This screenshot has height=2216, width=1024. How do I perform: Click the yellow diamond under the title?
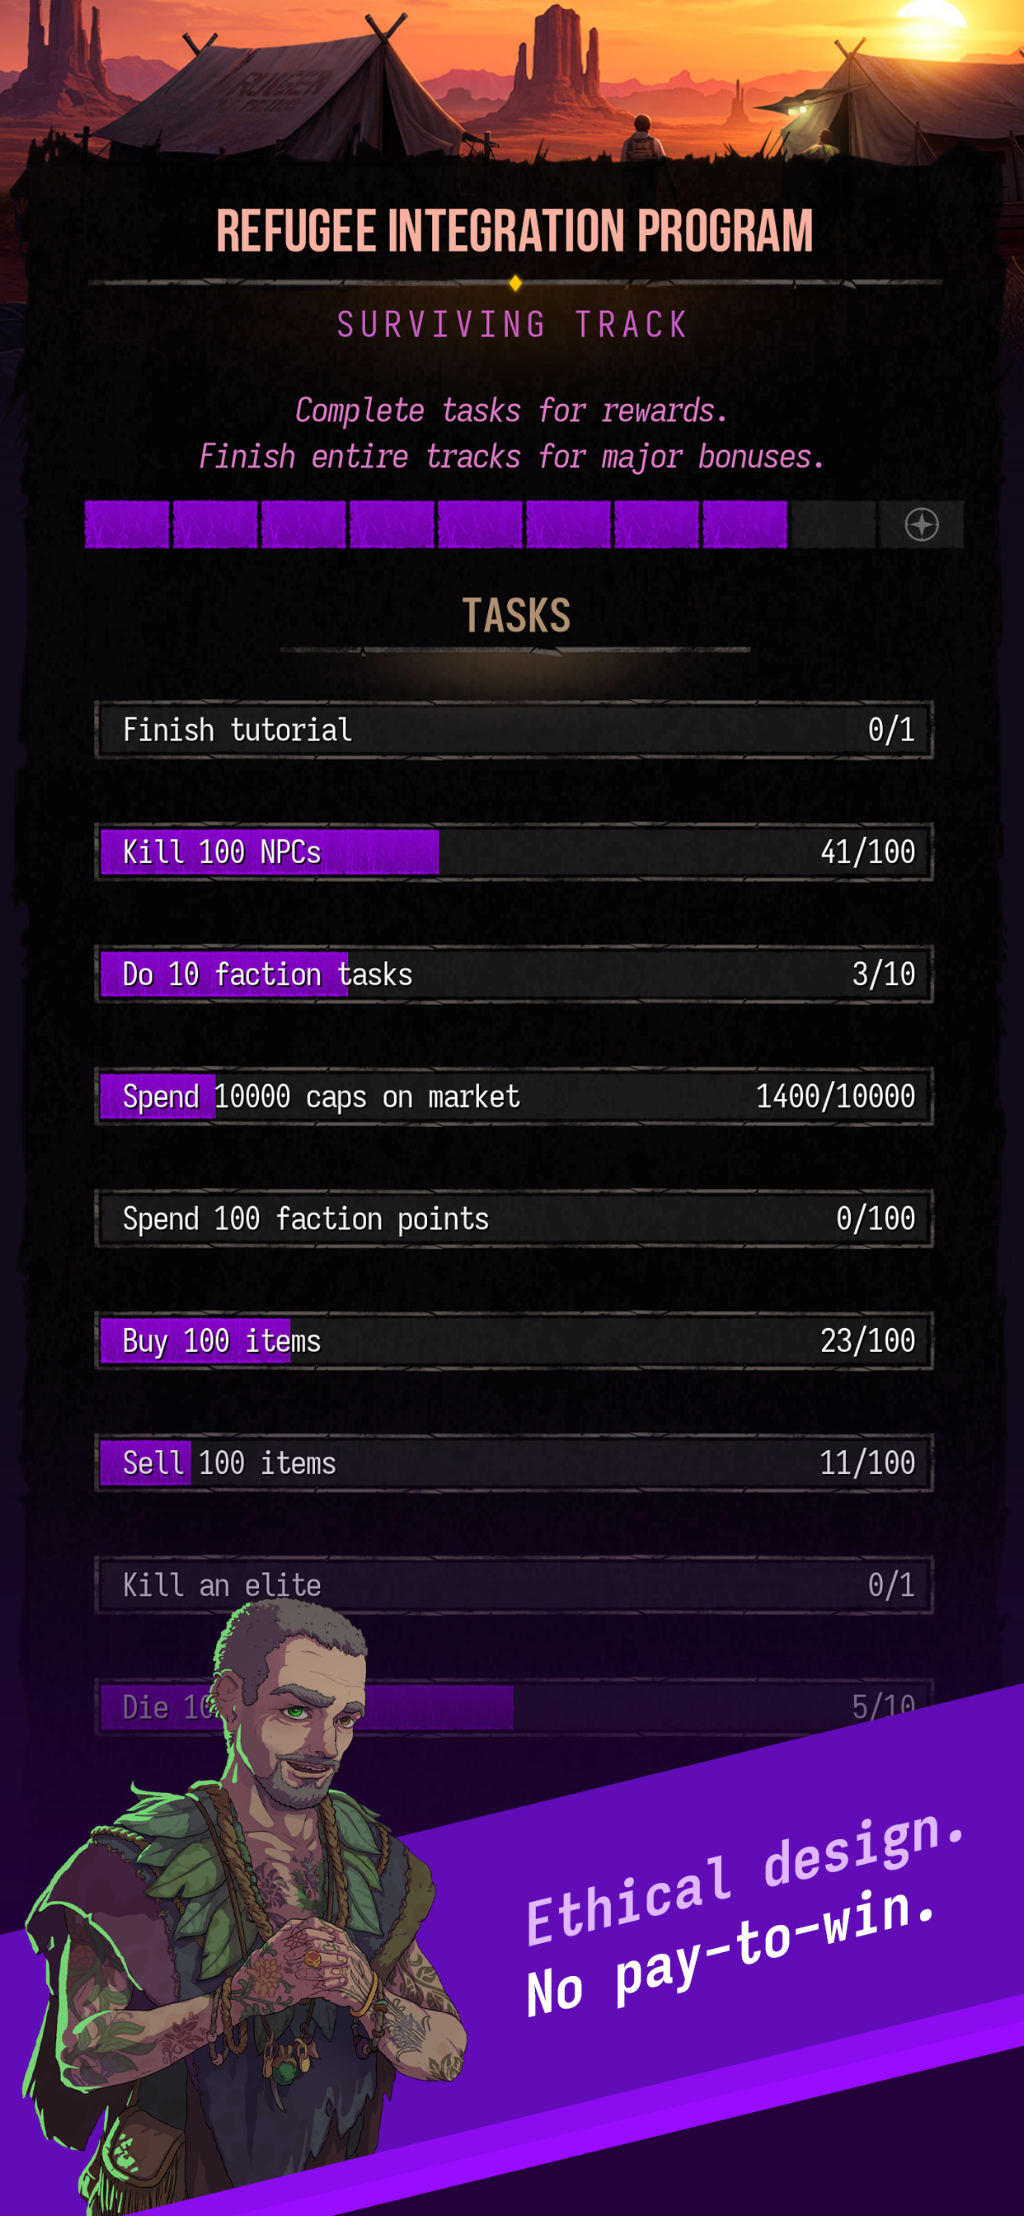pyautogui.click(x=515, y=283)
